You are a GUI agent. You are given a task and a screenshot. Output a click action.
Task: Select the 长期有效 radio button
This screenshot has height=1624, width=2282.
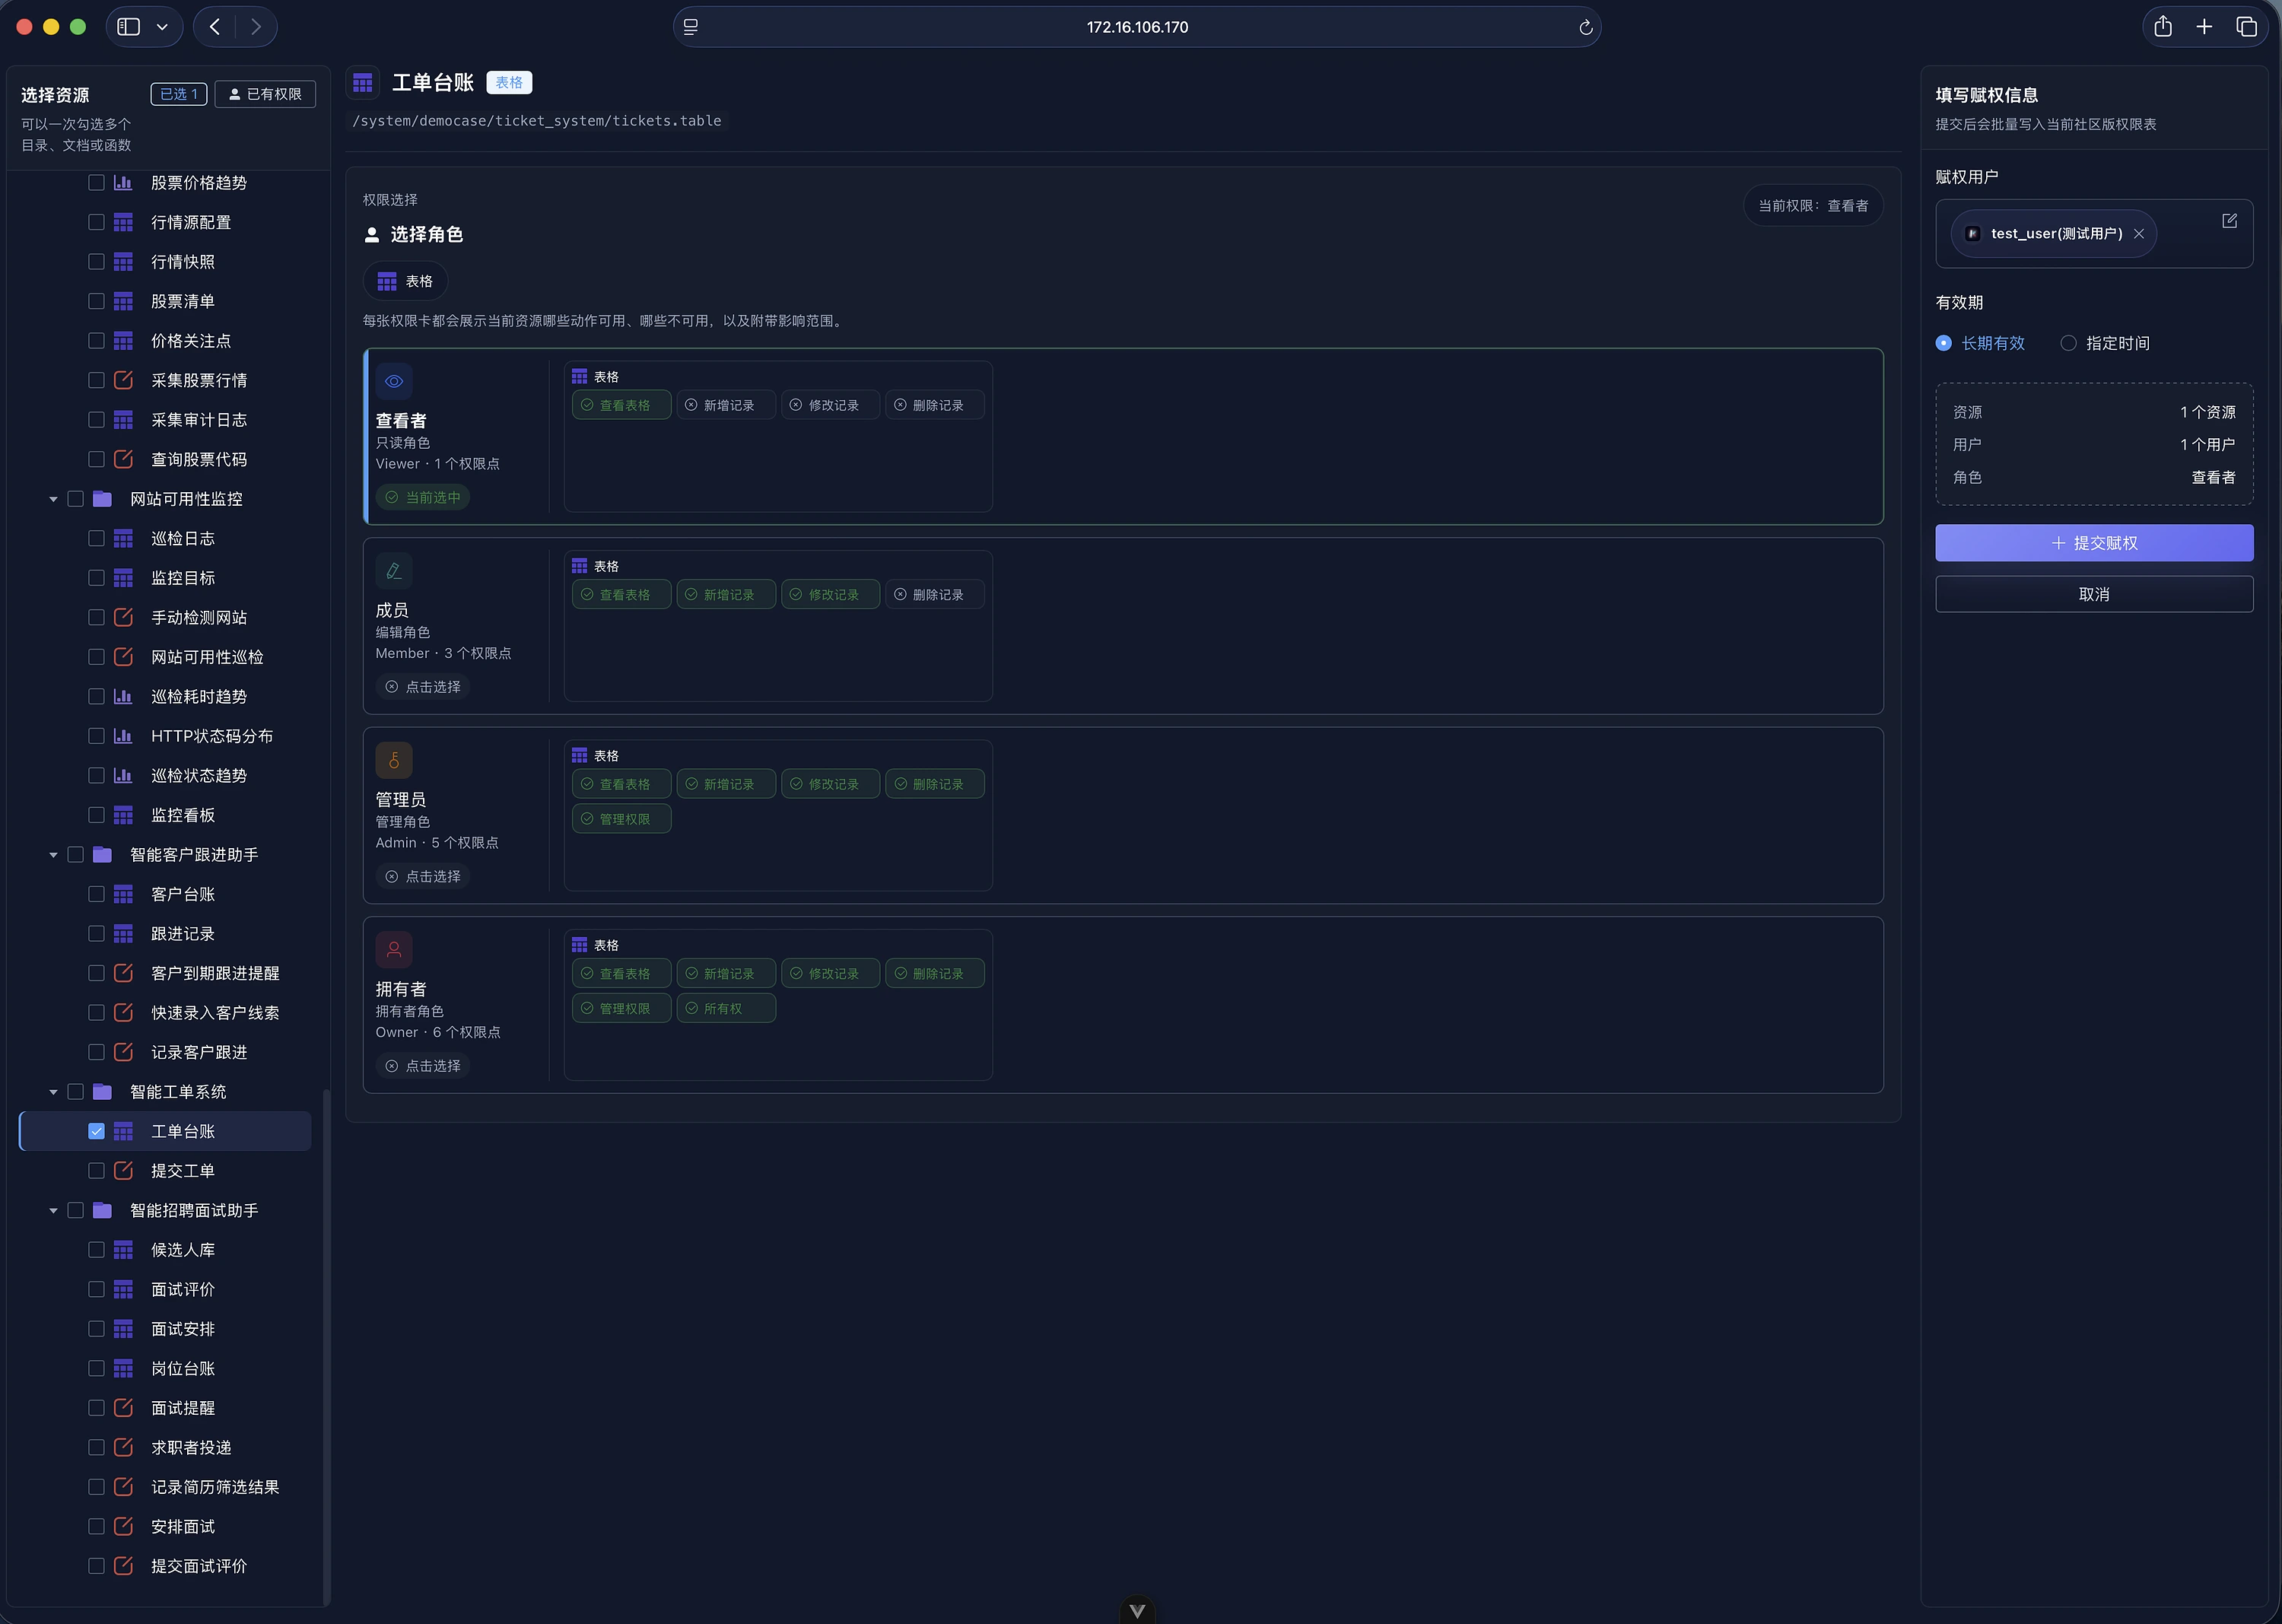coord(1943,343)
